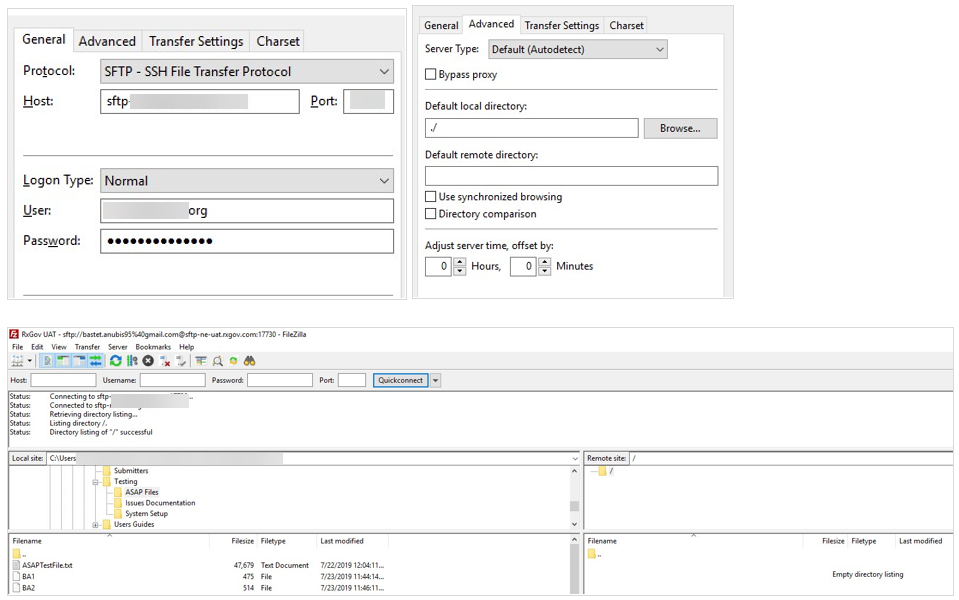Open file search binoculars icon
The image size is (959, 600).
pos(249,361)
